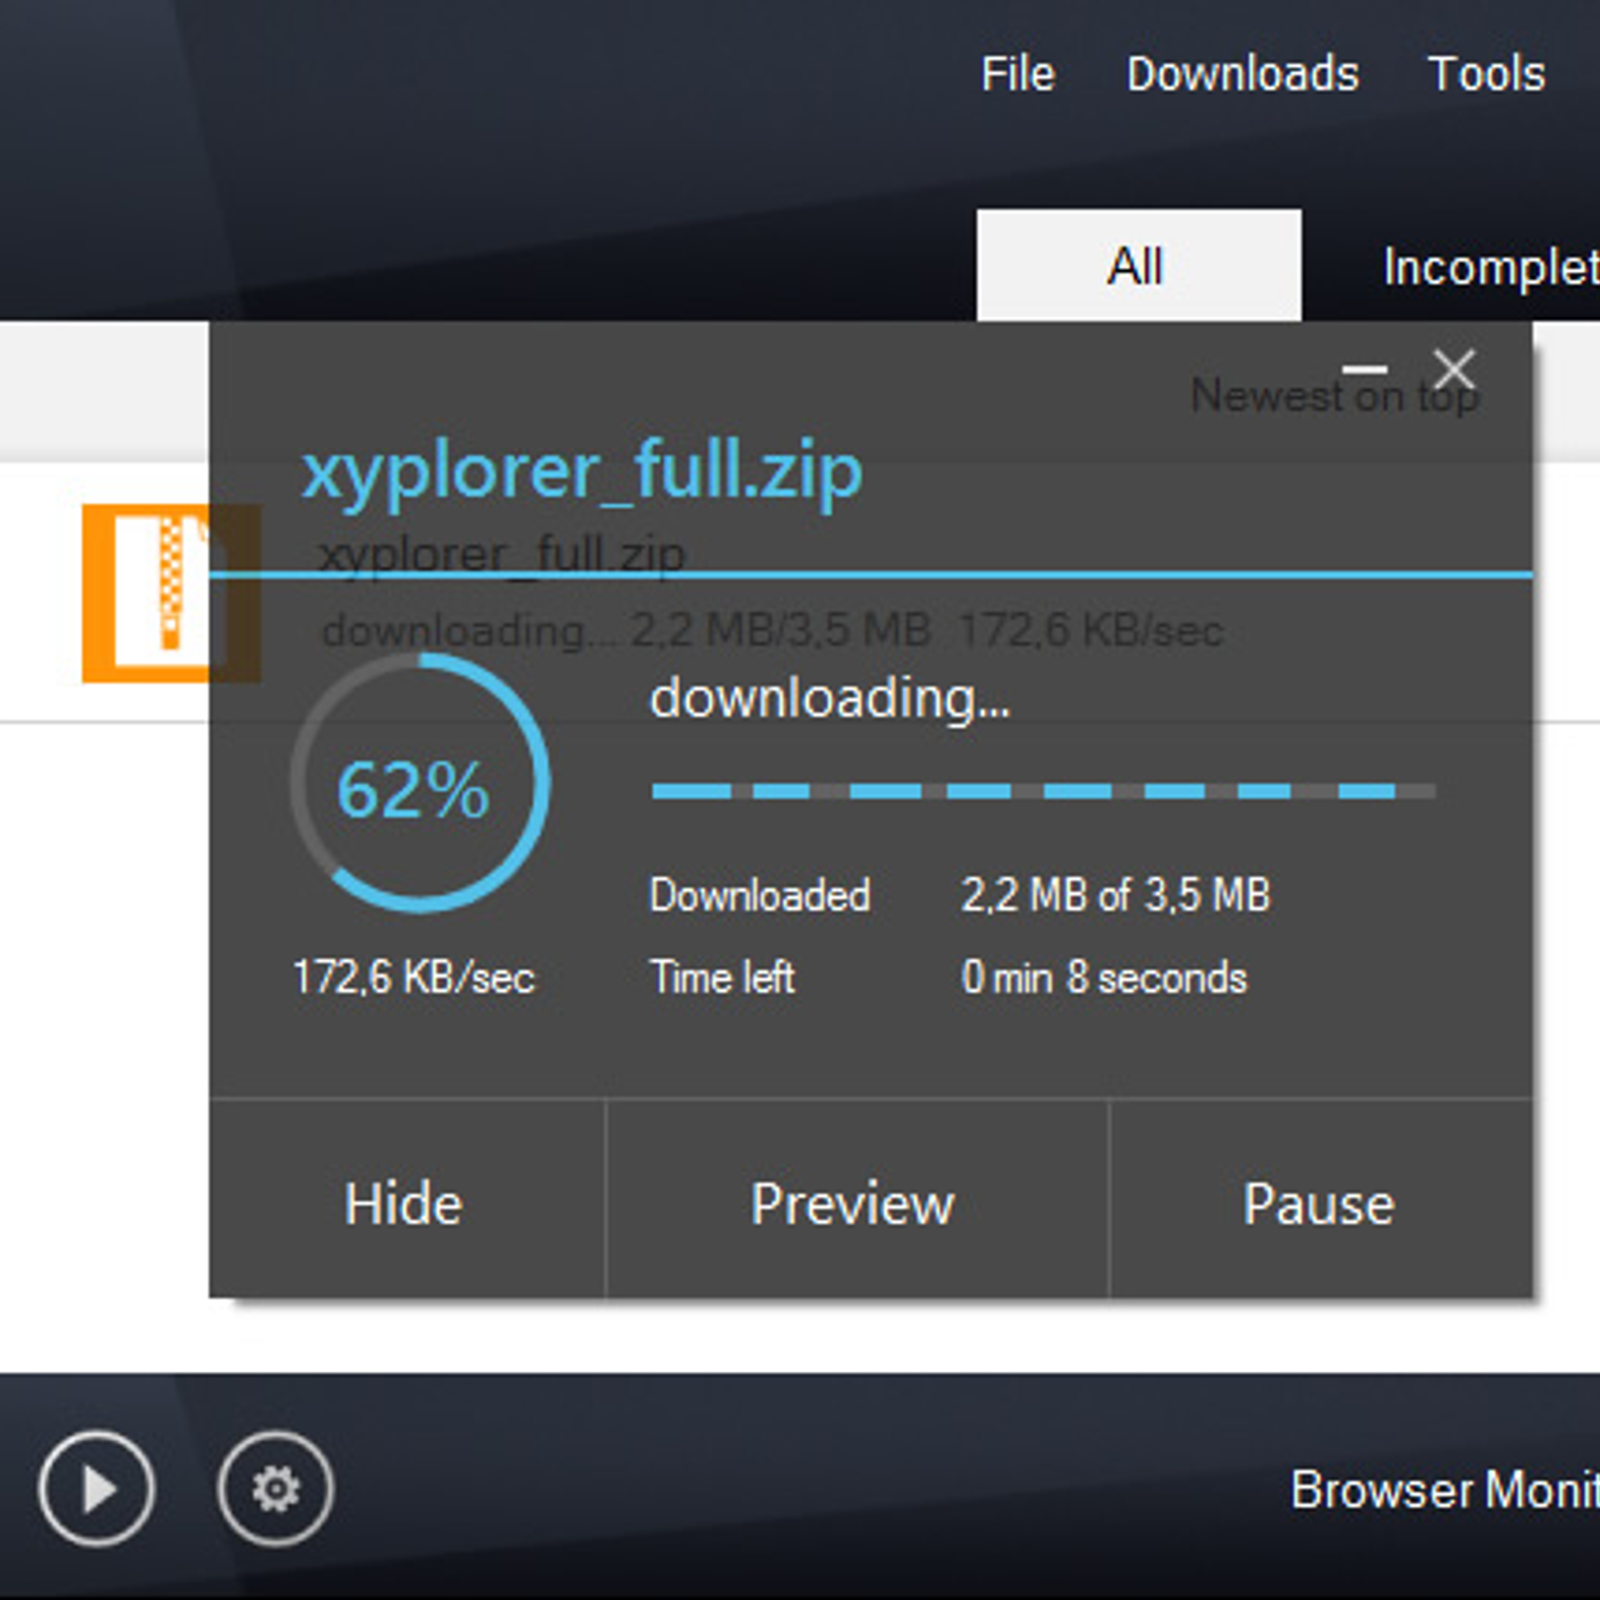Click the '0 min 8 seconds' time left
The height and width of the screenshot is (1600, 1600).
click(1104, 977)
